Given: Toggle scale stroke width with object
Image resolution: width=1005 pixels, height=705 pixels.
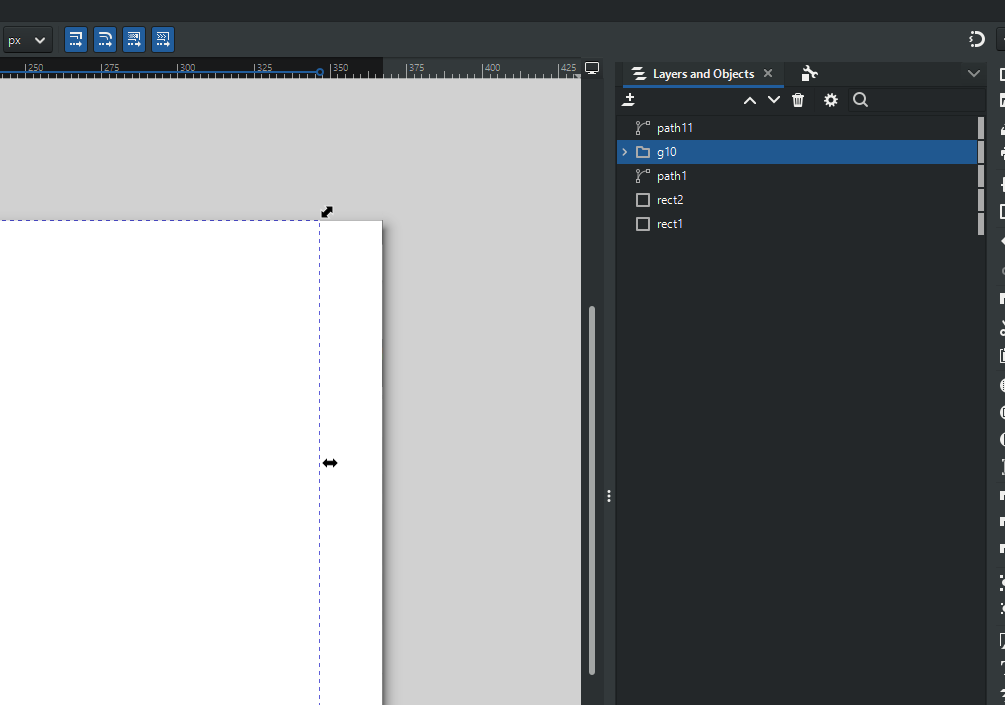Looking at the screenshot, I should pyautogui.click(x=76, y=40).
